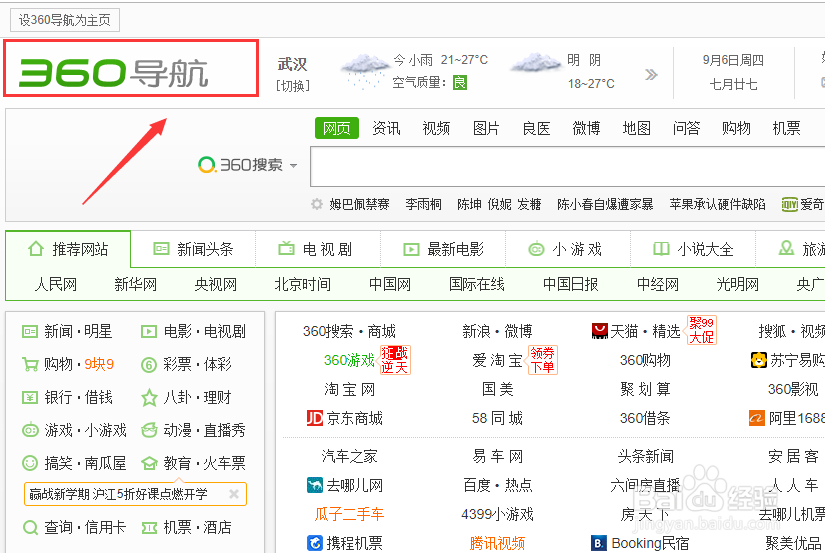
Task: Click the 空气质量 良 badge
Action: coord(460,83)
